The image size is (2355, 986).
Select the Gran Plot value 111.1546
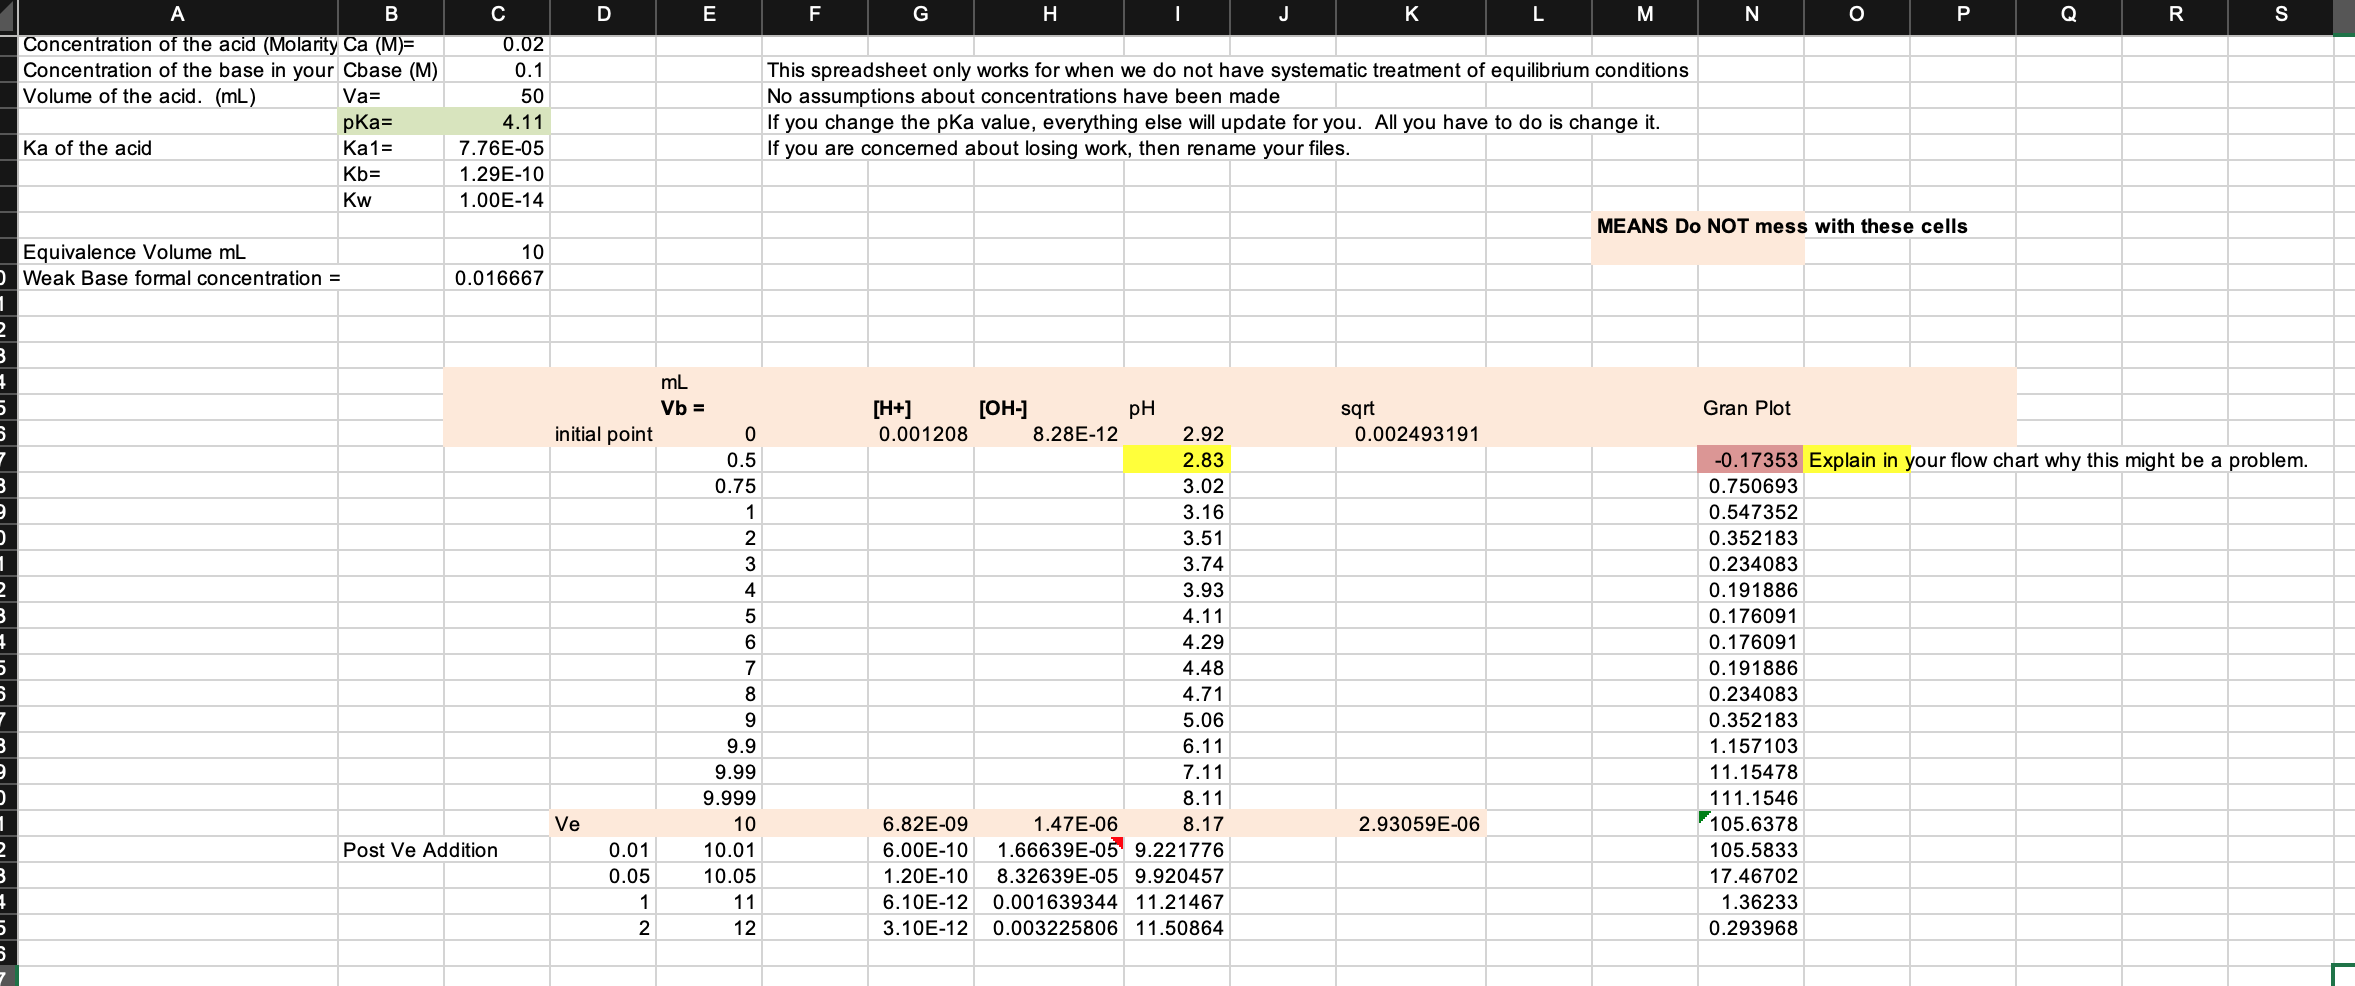[x=1751, y=798]
